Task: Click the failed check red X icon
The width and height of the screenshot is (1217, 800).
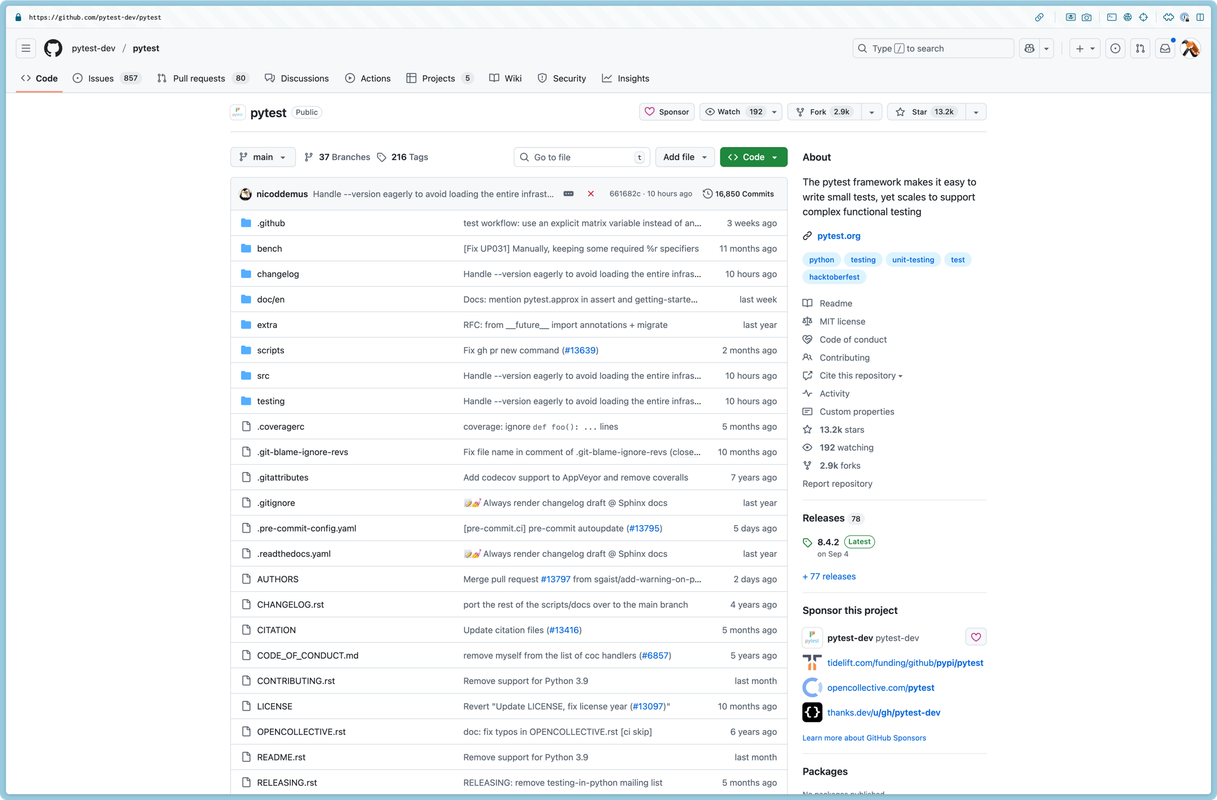Action: 591,194
